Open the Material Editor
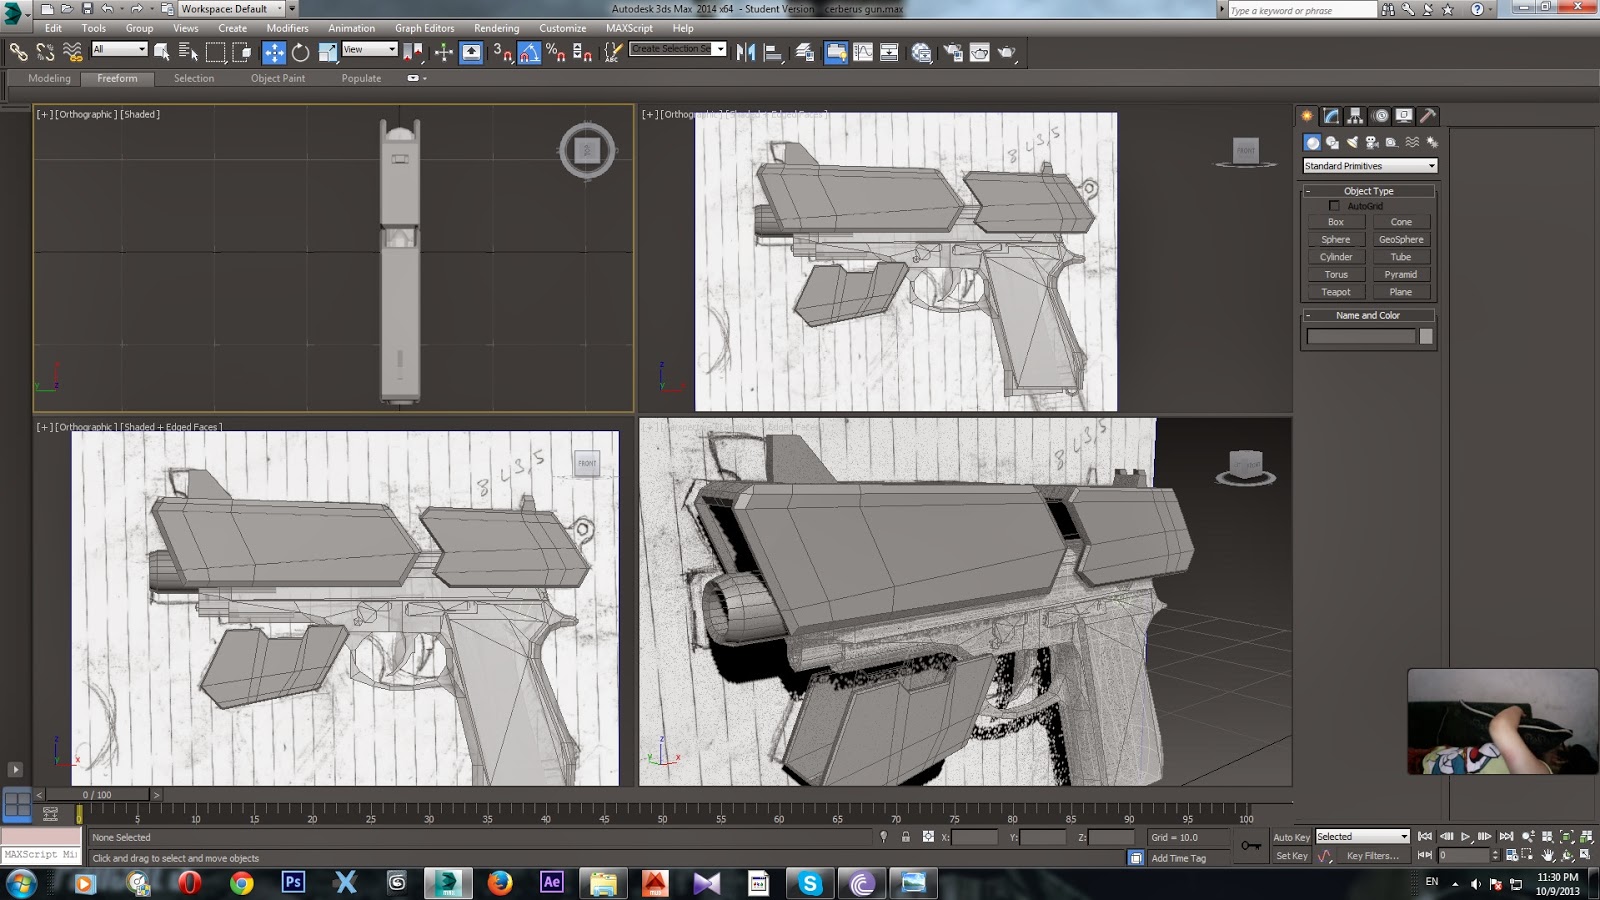The height and width of the screenshot is (900, 1600). click(921, 52)
